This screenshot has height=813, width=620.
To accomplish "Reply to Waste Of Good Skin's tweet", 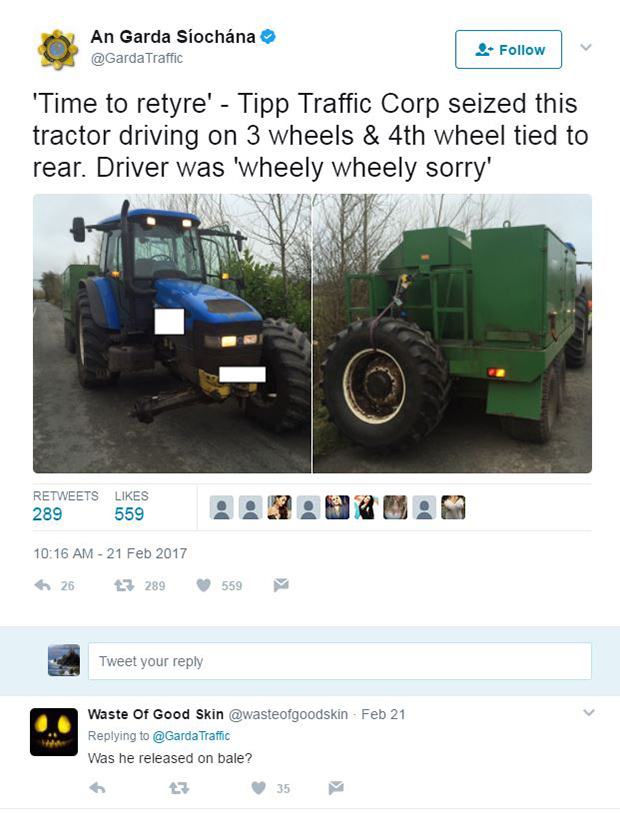I will tap(97, 788).
